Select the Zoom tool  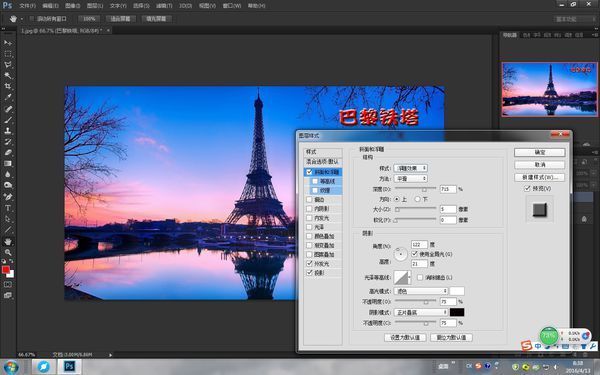[8, 253]
